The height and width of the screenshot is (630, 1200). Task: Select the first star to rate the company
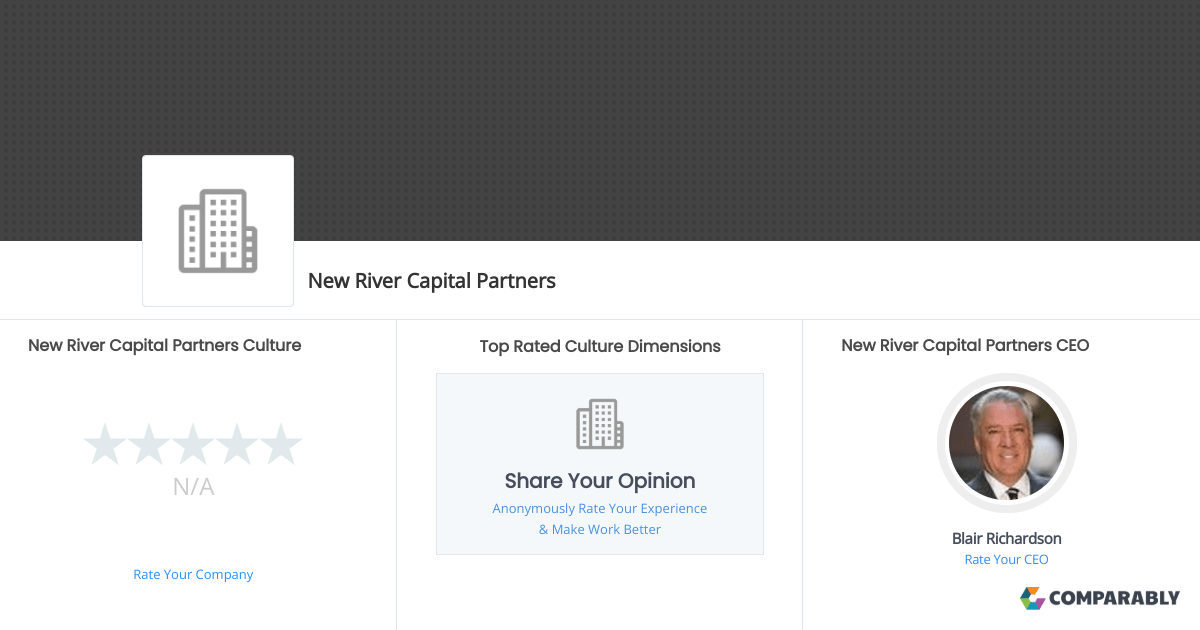(106, 443)
